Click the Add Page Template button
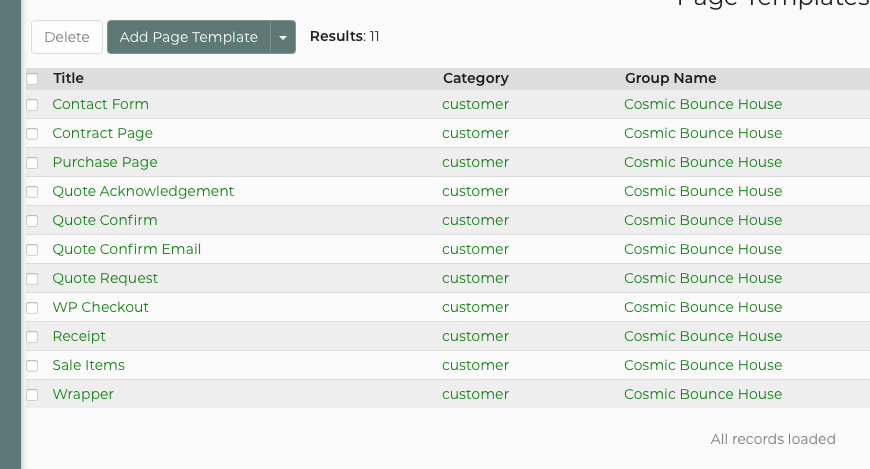 click(189, 37)
